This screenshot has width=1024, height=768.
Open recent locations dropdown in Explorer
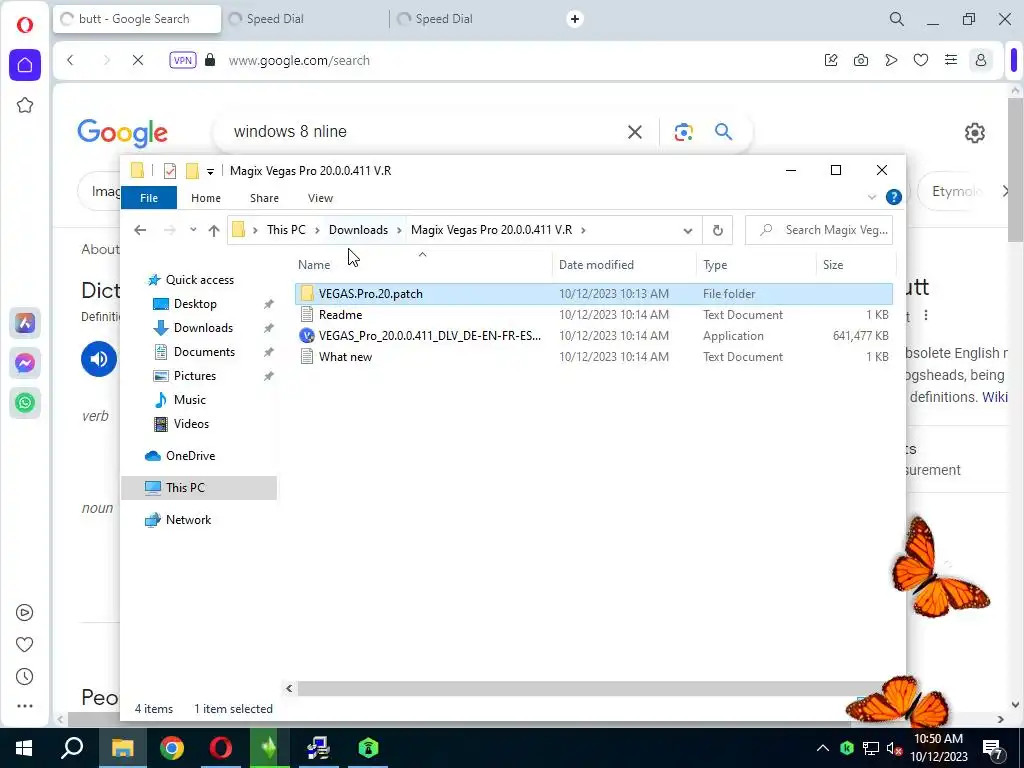pos(193,230)
